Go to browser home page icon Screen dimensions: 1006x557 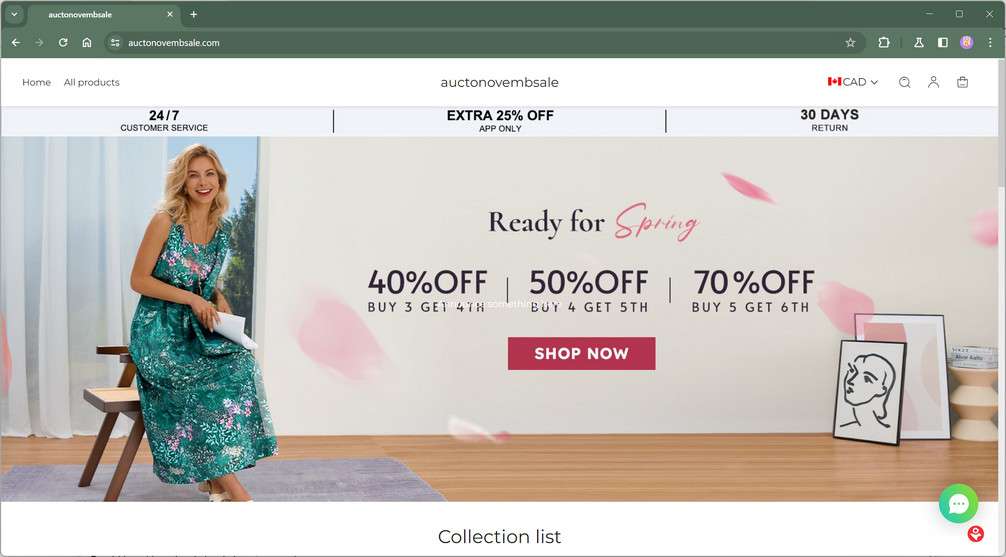click(87, 42)
